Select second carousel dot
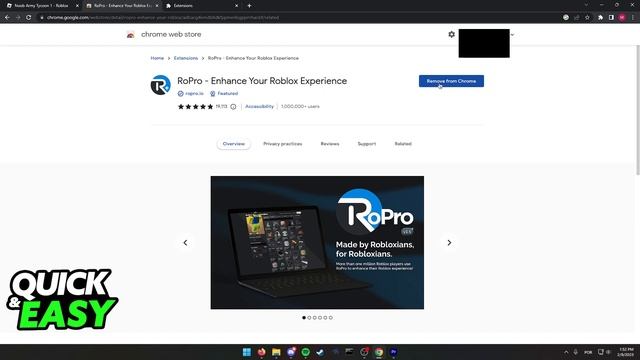The image size is (640, 360). (x=309, y=318)
